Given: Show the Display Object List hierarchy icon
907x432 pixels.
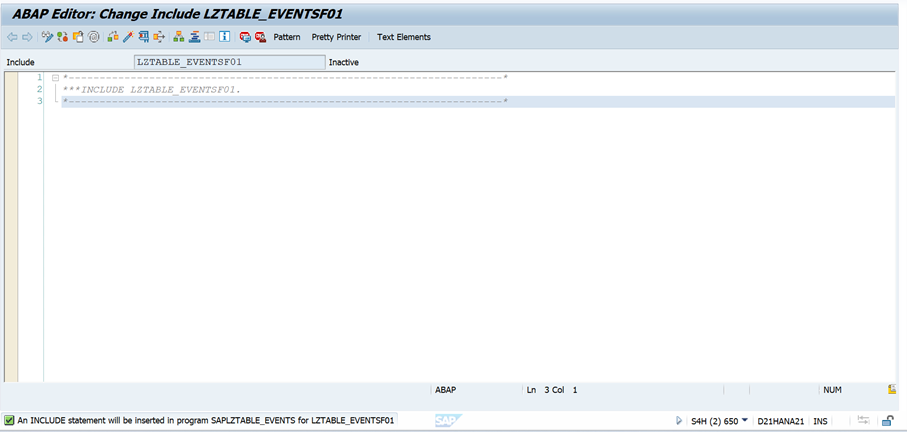Looking at the screenshot, I should coord(178,37).
